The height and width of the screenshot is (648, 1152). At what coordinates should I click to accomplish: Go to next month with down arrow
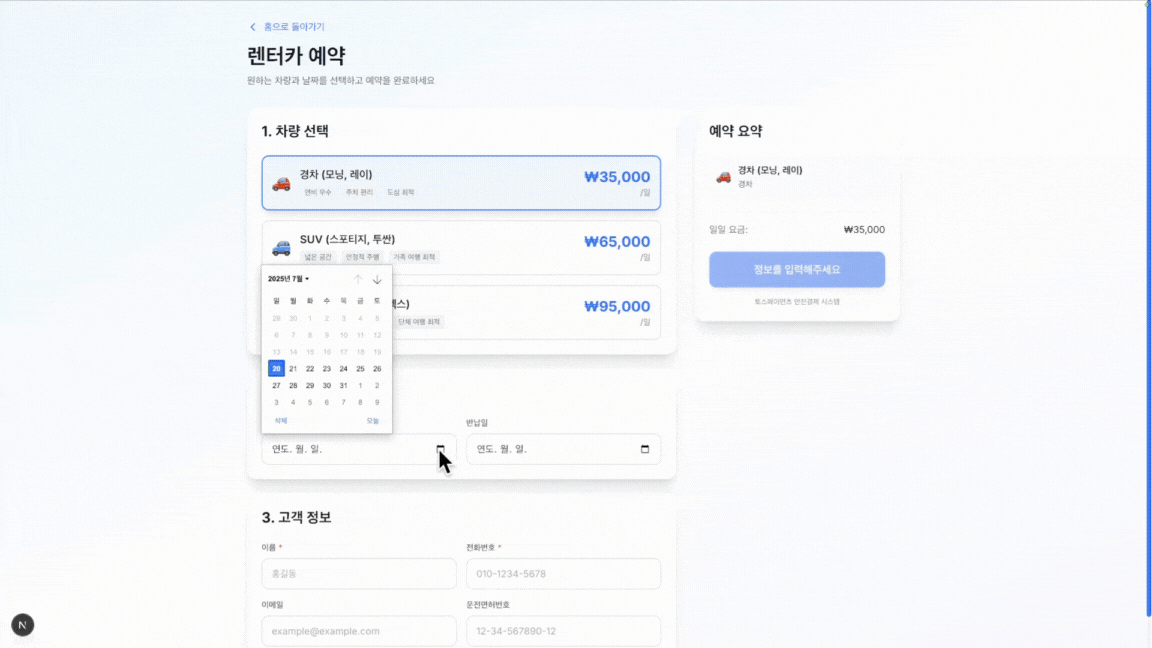click(377, 279)
